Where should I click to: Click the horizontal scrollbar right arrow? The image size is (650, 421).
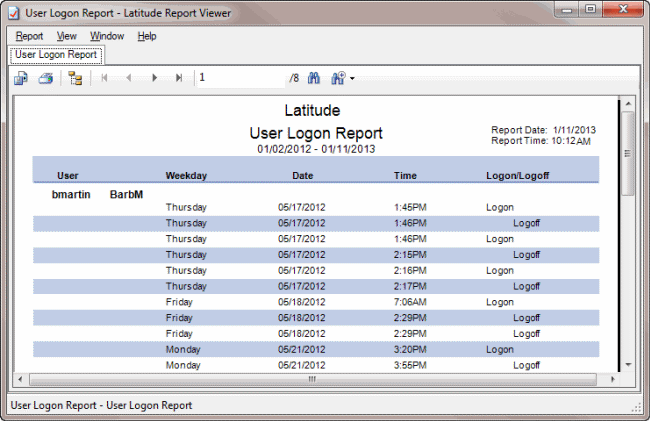pyautogui.click(x=612, y=380)
